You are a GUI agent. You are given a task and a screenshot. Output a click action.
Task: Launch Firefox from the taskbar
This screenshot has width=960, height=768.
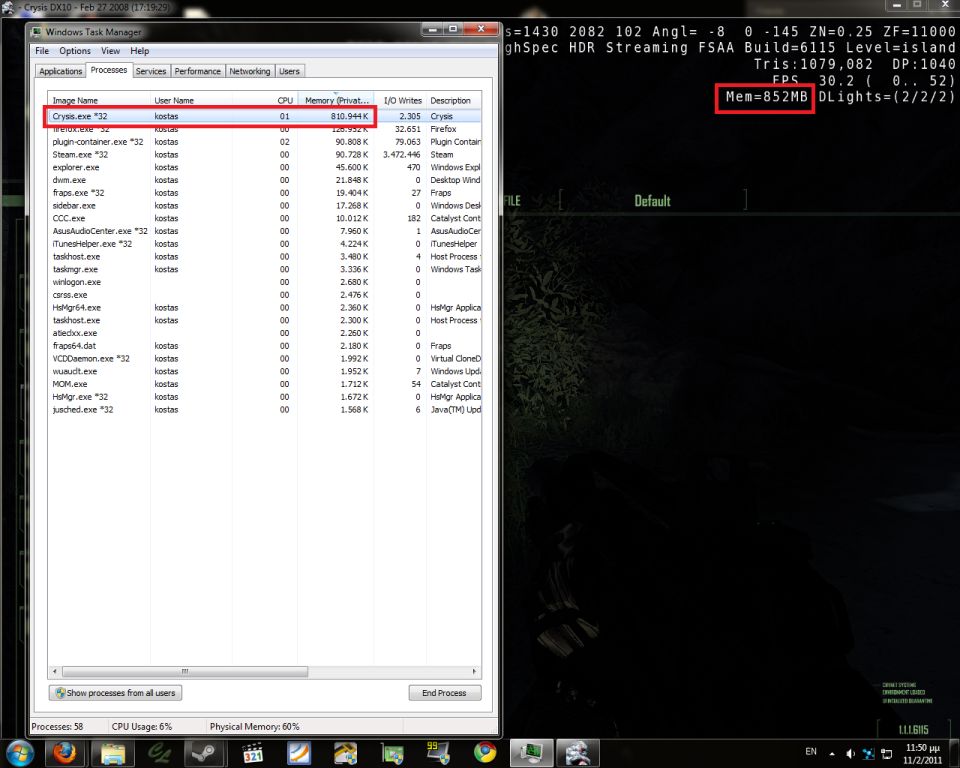64,753
